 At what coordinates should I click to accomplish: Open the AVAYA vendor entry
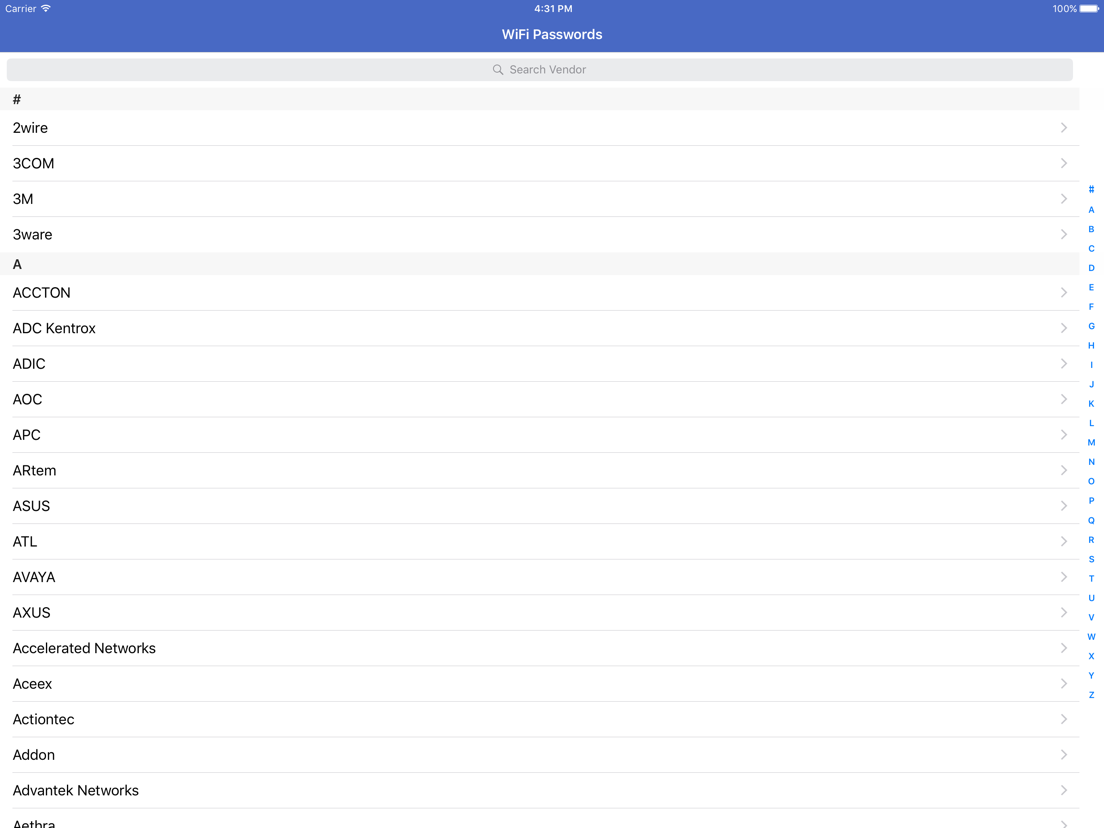(x=539, y=577)
